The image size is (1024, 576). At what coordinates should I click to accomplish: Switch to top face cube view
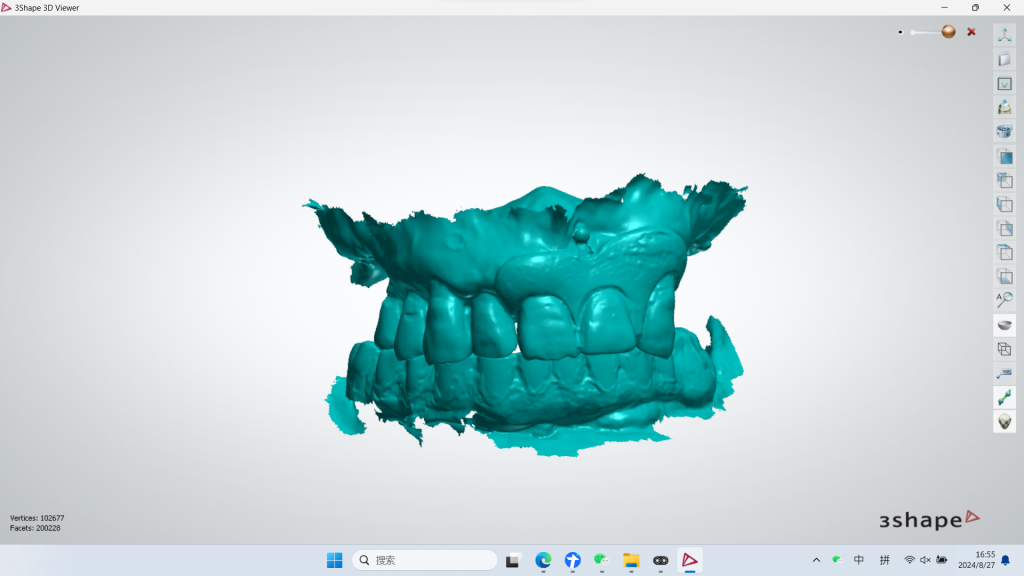[1004, 252]
